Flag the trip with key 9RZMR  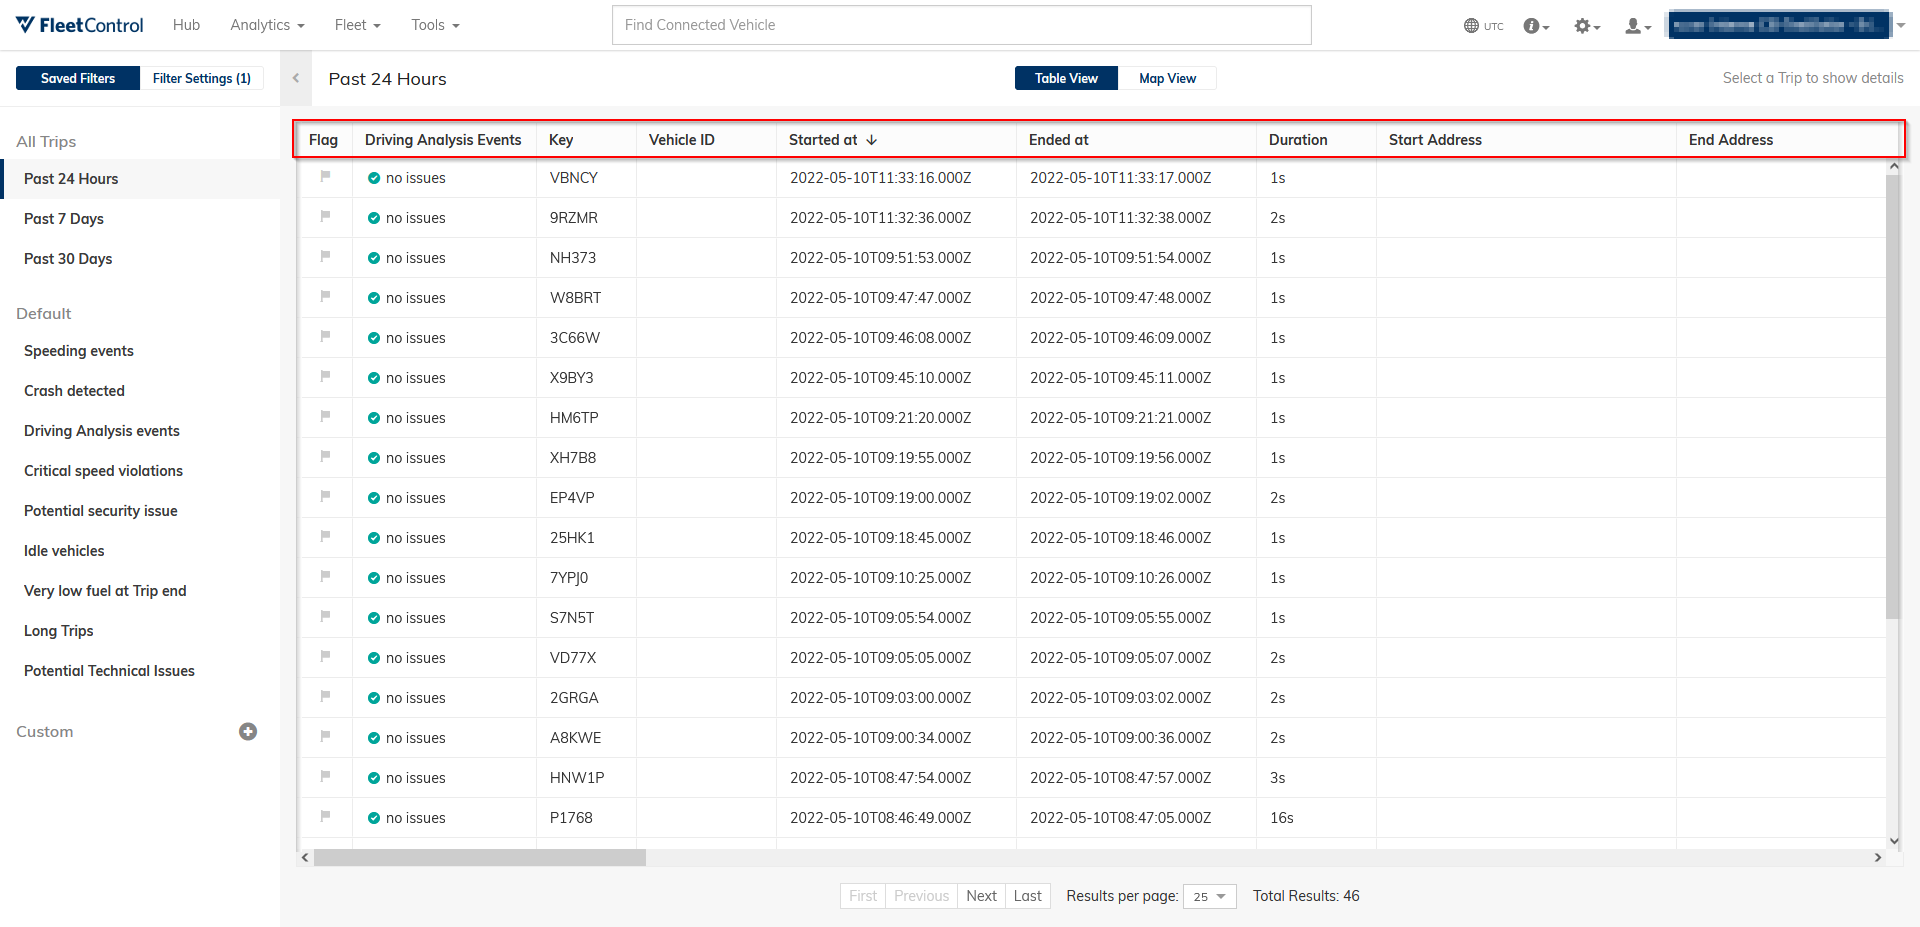pyautogui.click(x=325, y=216)
